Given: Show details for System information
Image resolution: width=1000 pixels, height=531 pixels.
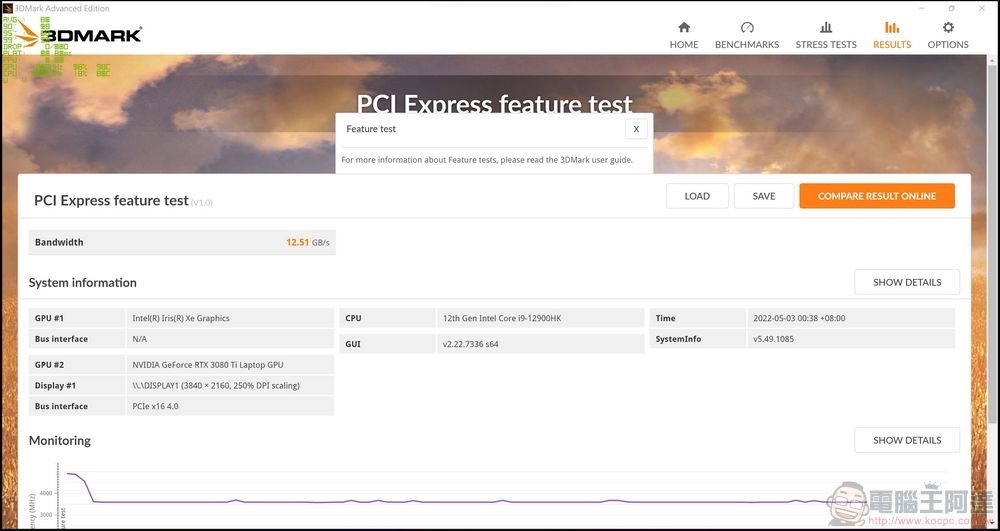Looking at the screenshot, I should click(907, 282).
